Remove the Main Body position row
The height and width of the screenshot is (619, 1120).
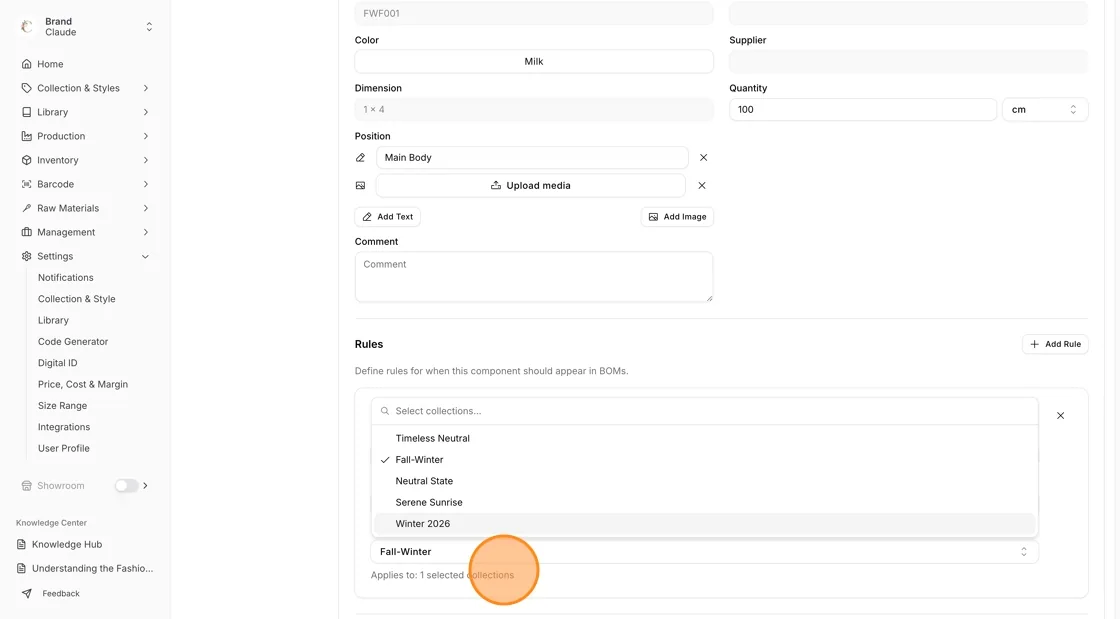pyautogui.click(x=704, y=158)
